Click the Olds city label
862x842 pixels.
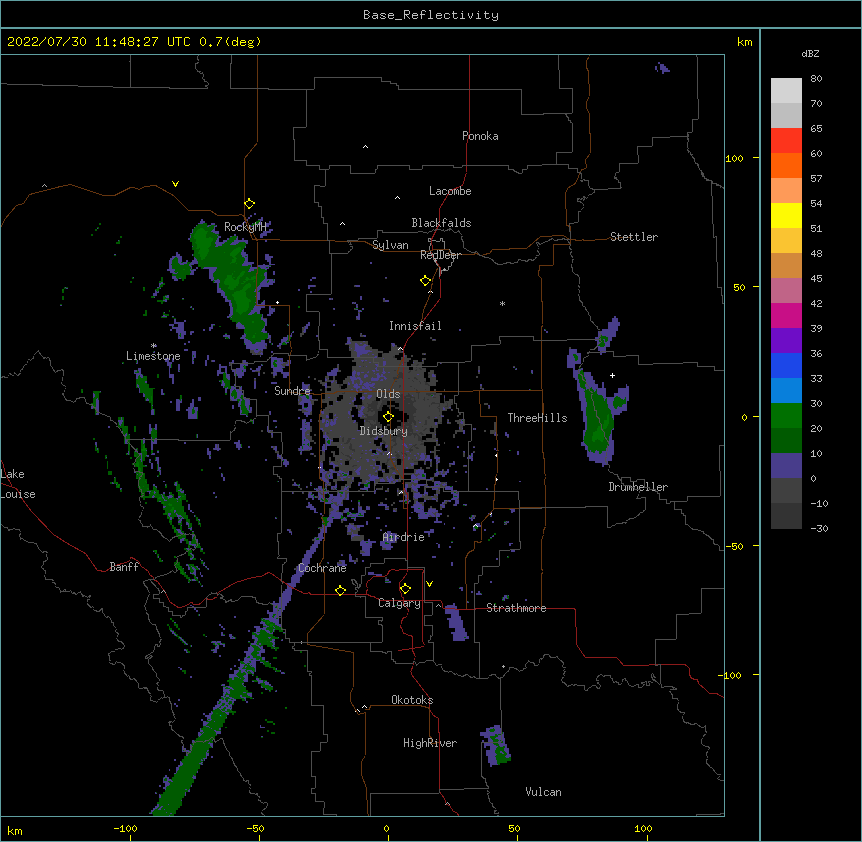388,394
